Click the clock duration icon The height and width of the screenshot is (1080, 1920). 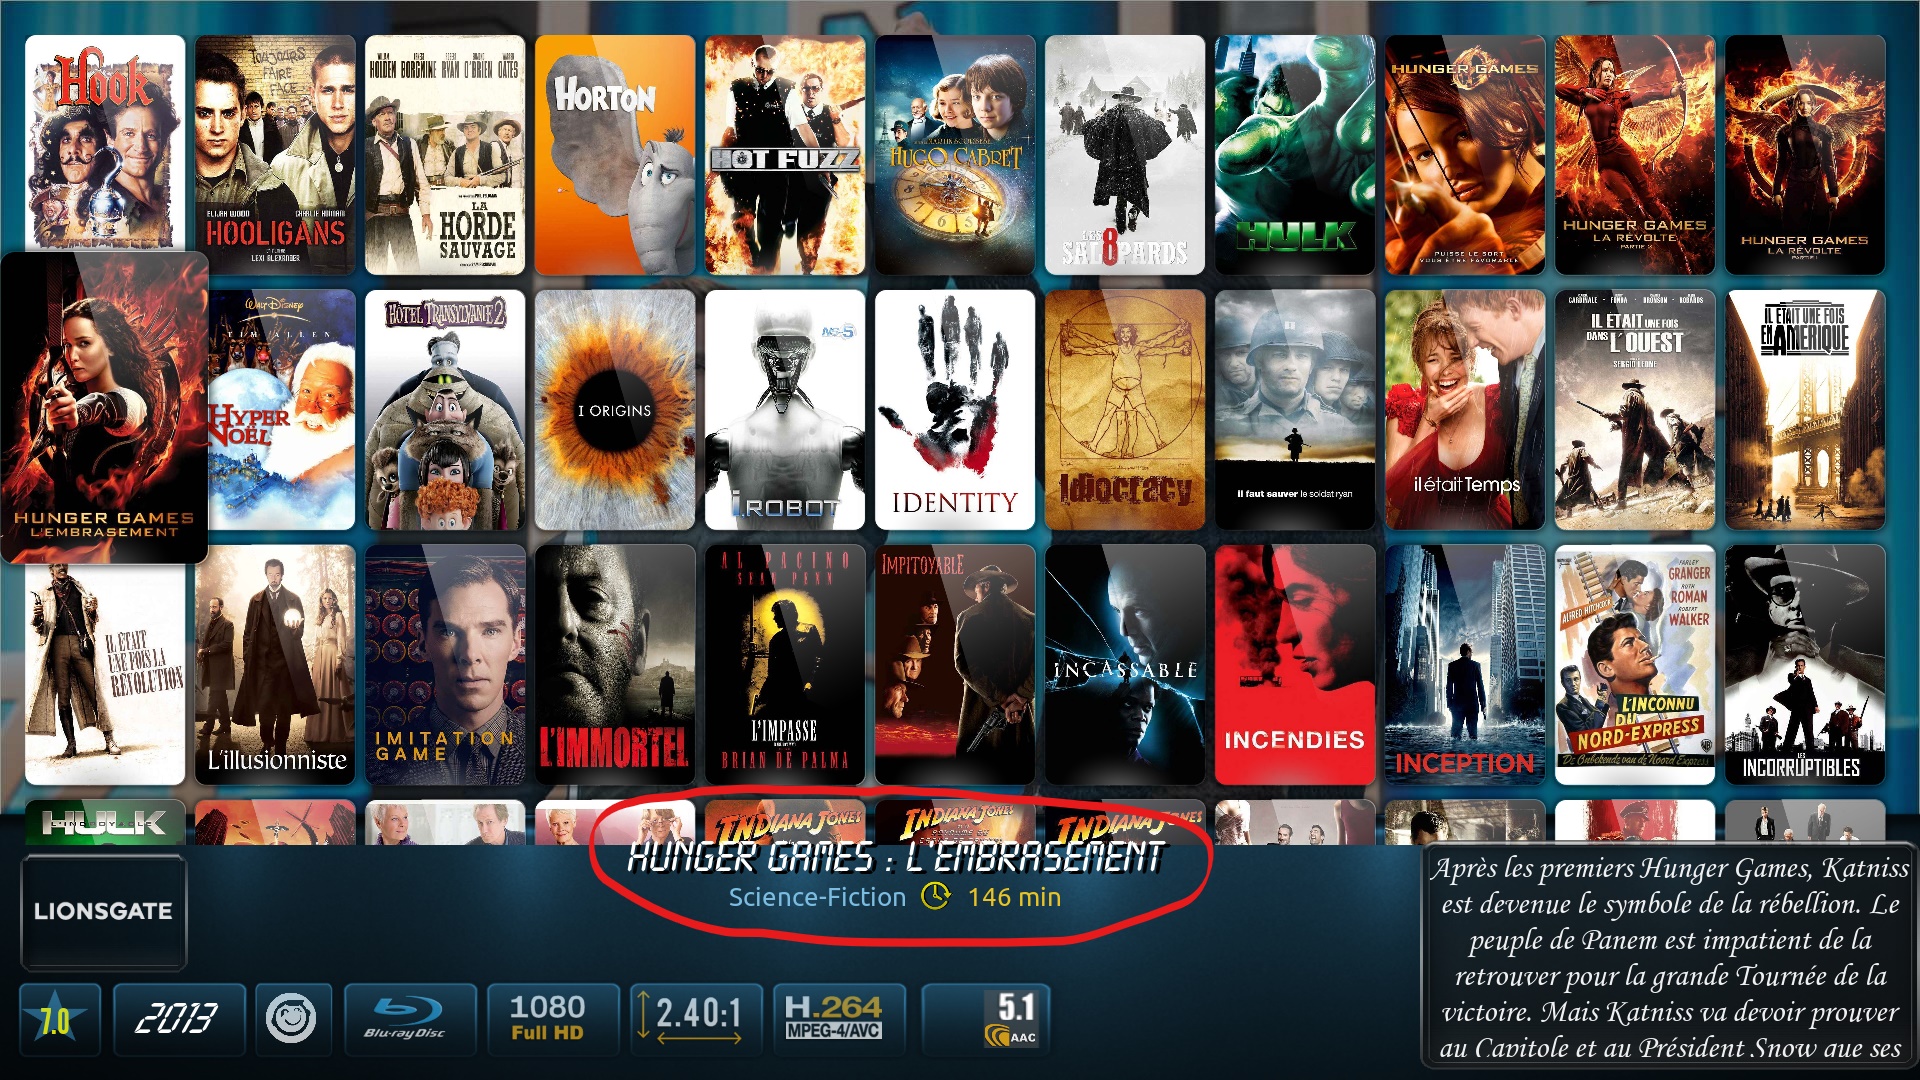[935, 896]
